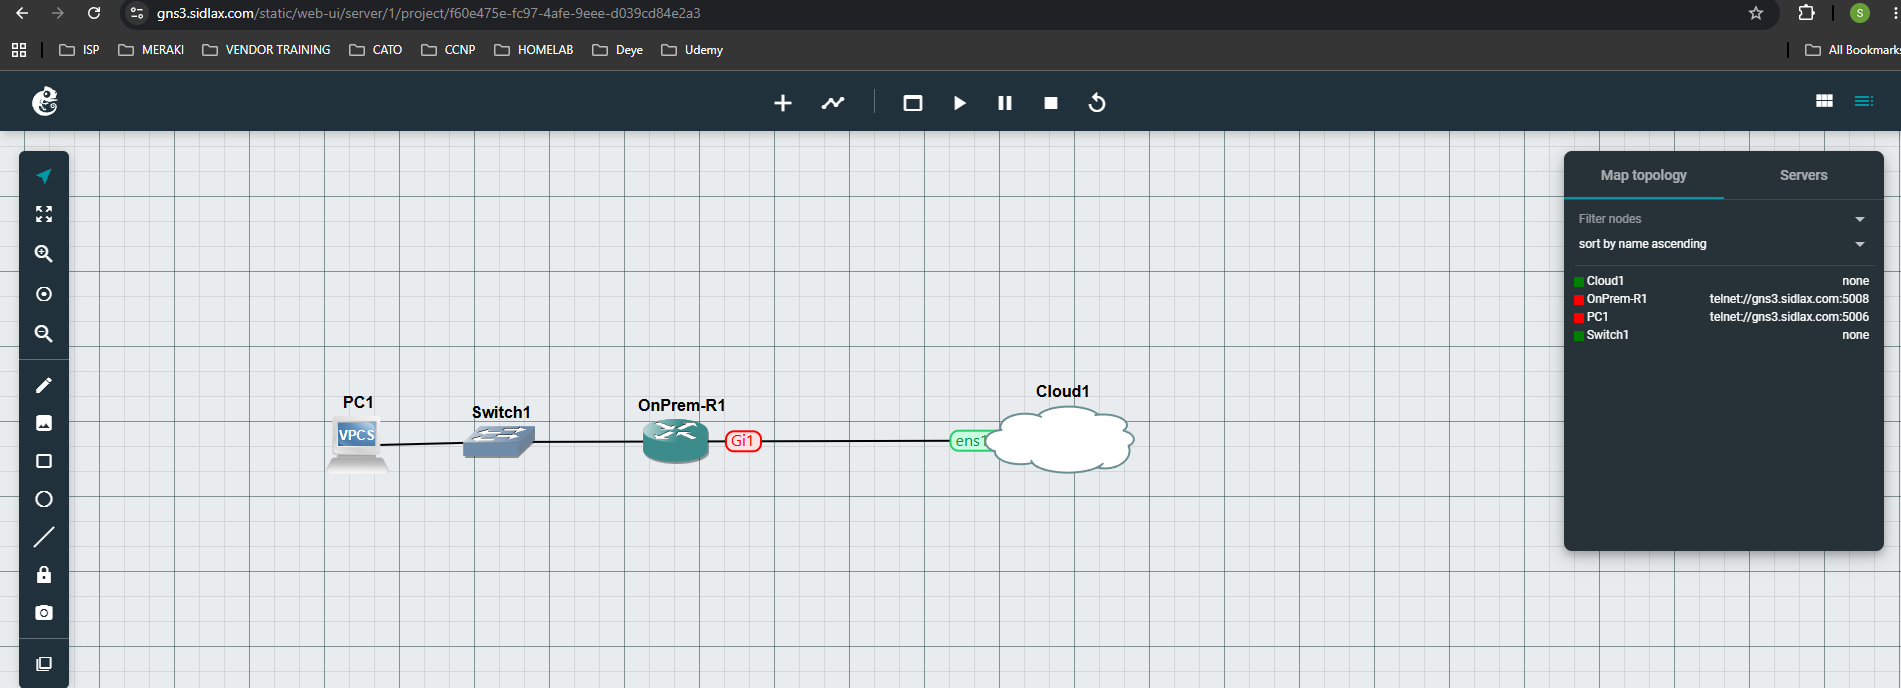The image size is (1901, 688).
Task: Select Cloud1 in the topology list
Action: pyautogui.click(x=1604, y=281)
